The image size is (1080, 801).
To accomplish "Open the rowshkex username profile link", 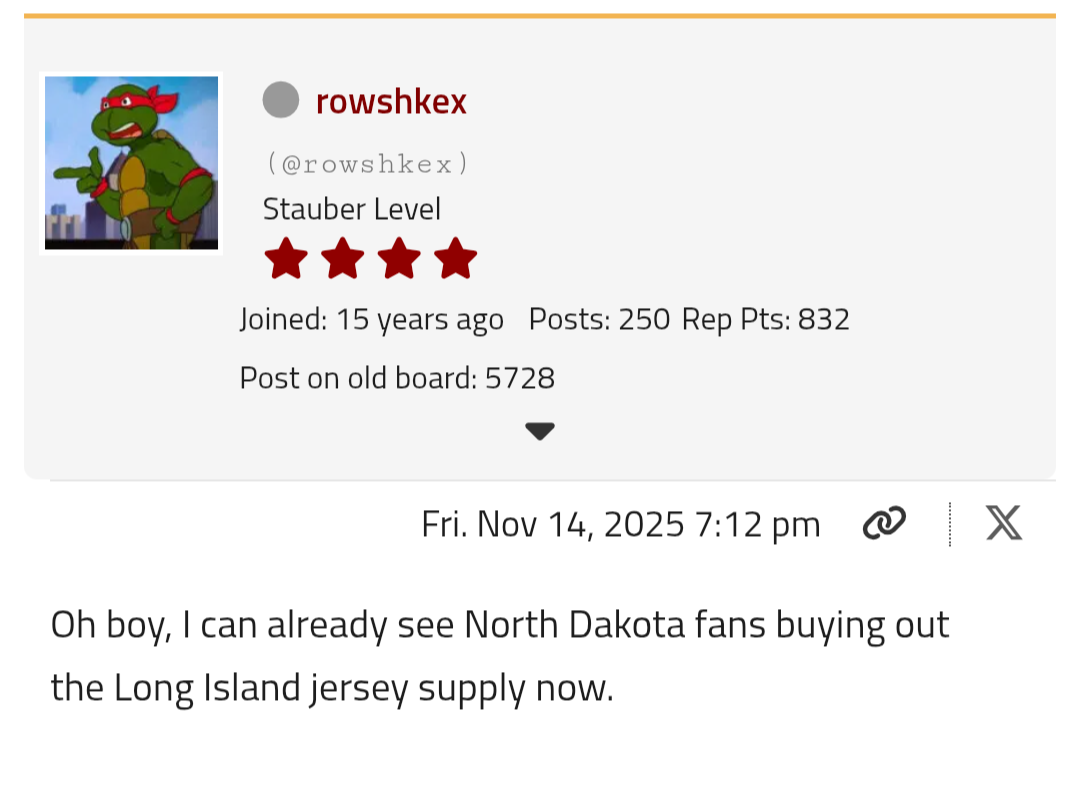I will click(391, 101).
